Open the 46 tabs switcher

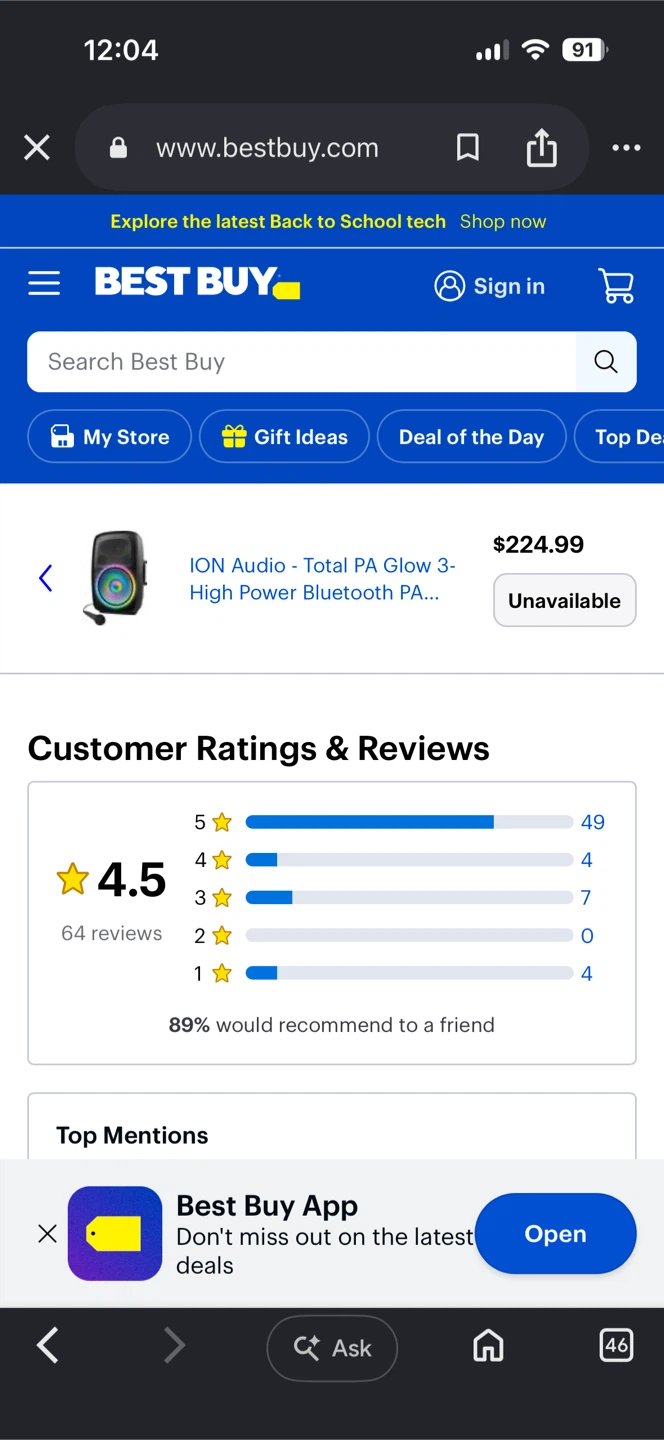(616, 1345)
